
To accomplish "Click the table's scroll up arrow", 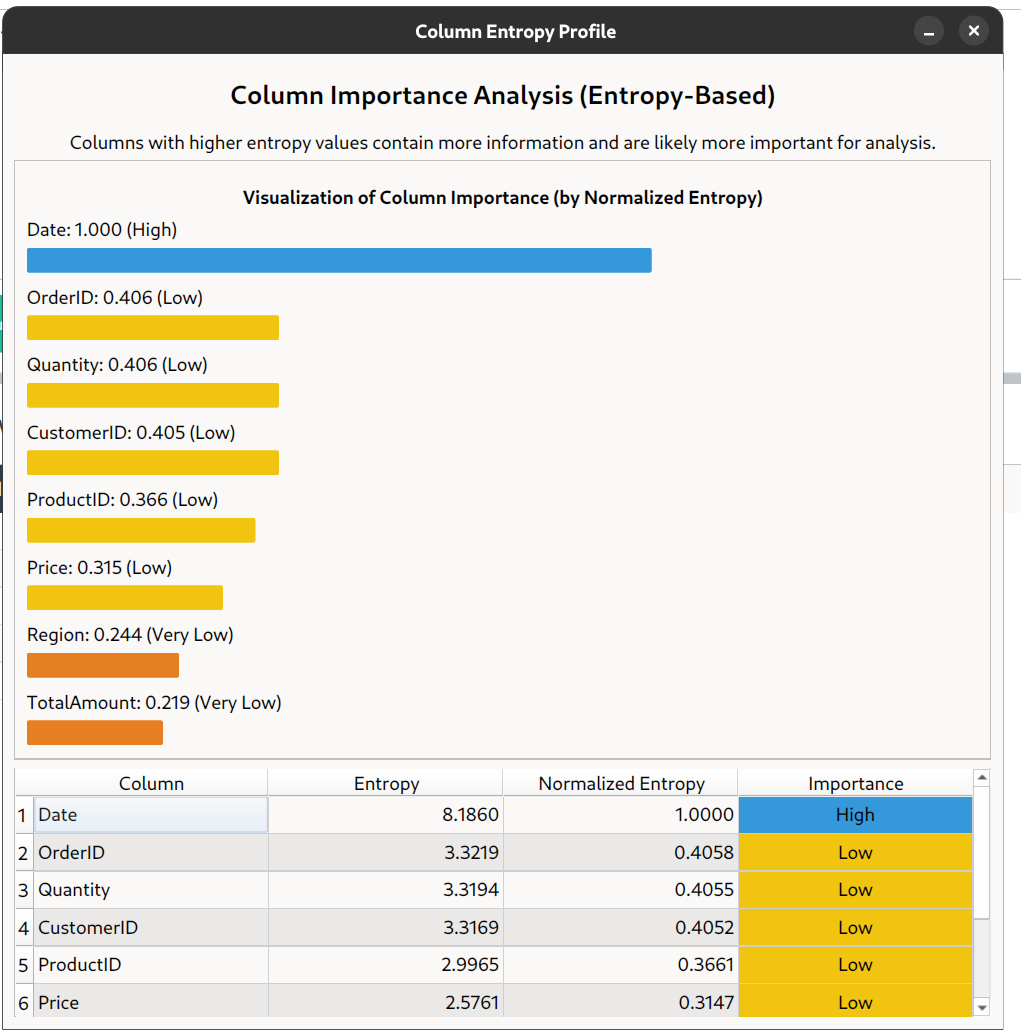I will click(x=981, y=778).
